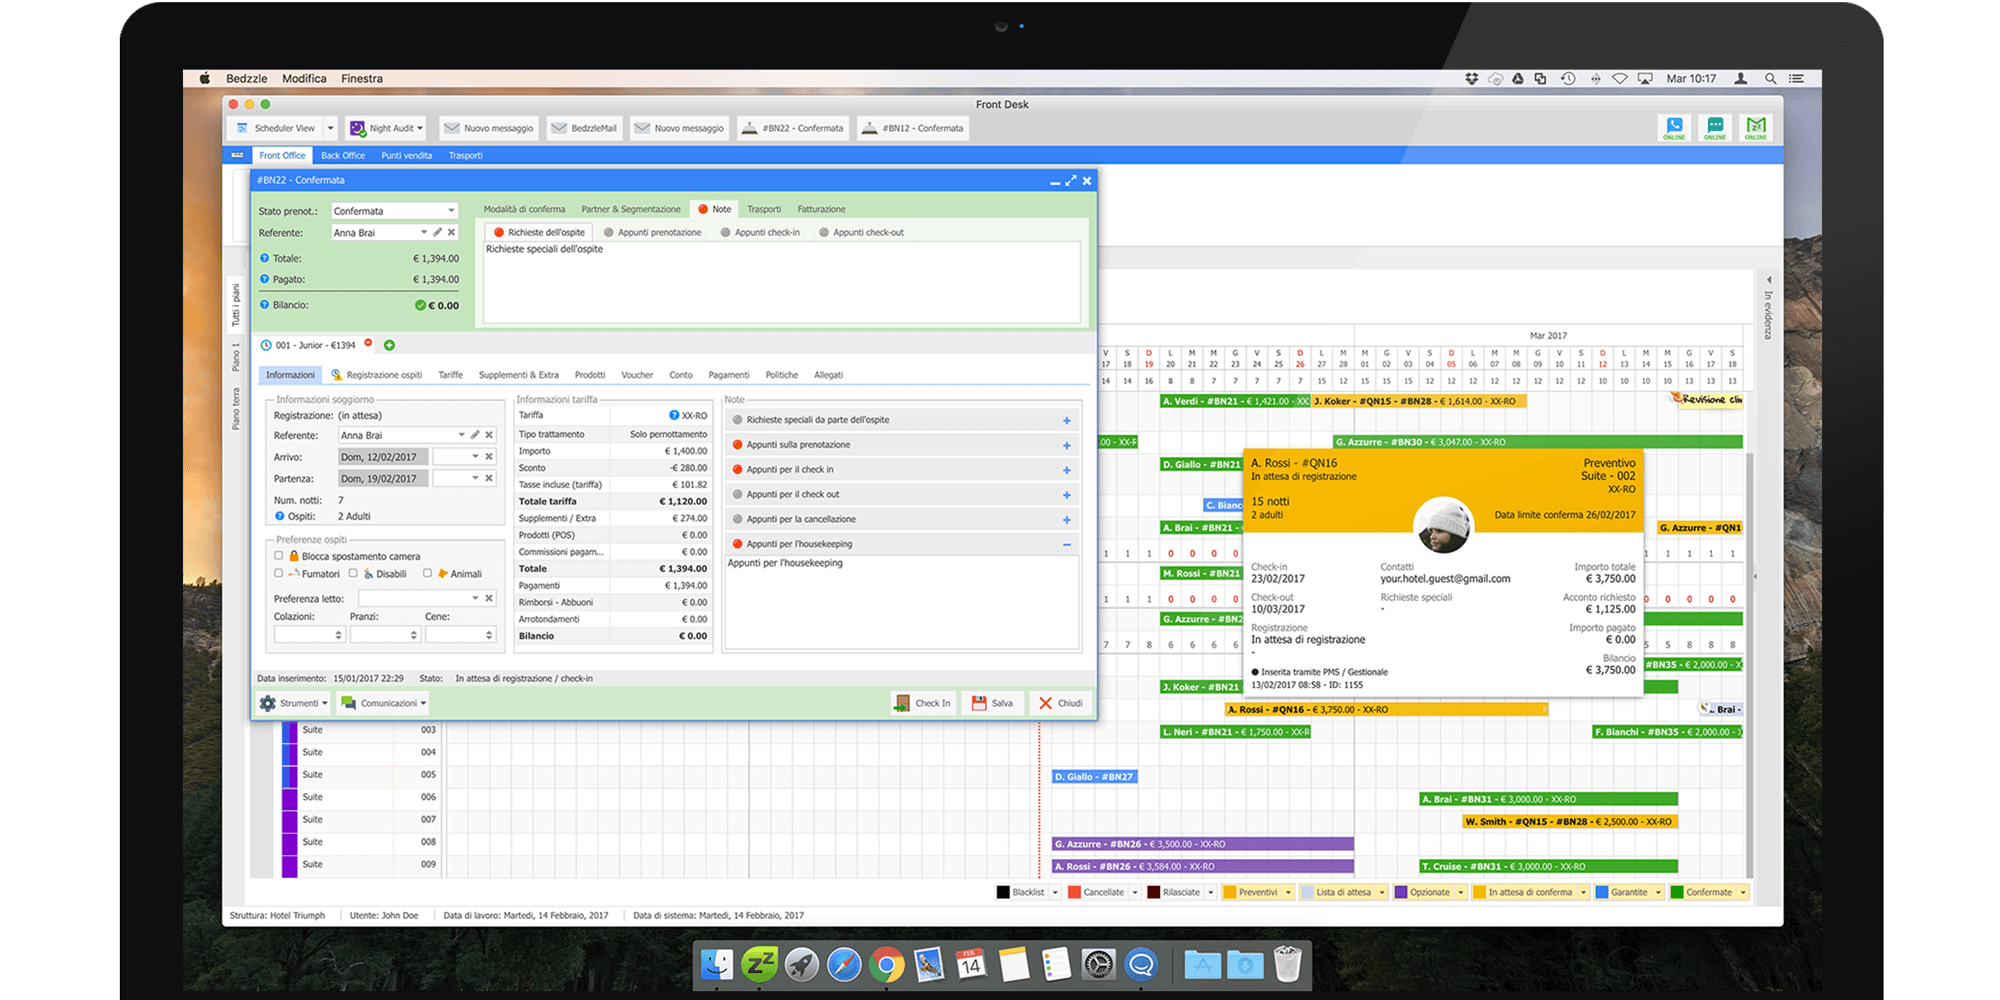The height and width of the screenshot is (1000, 2000).
Task: Open W. Smith #QN15 - #BN28 booking bar
Action: pos(1570,821)
